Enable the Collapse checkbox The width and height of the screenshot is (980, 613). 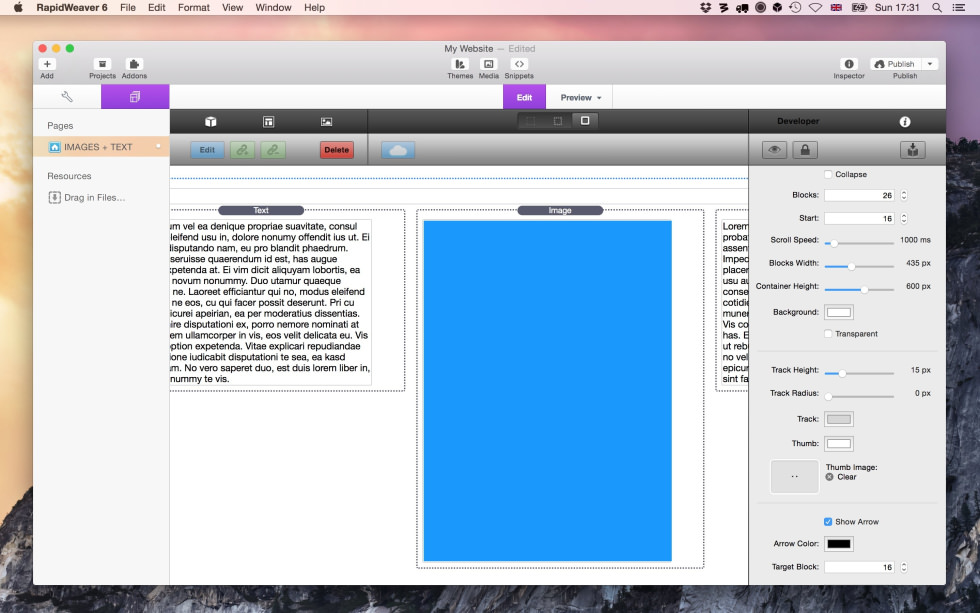tap(828, 174)
